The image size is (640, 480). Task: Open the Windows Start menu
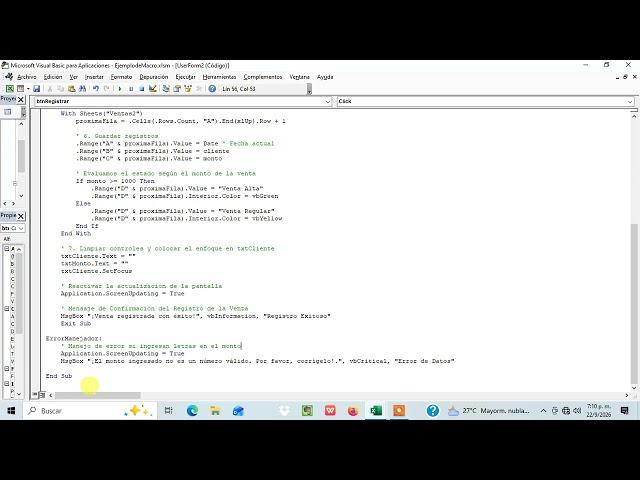tap(11, 411)
